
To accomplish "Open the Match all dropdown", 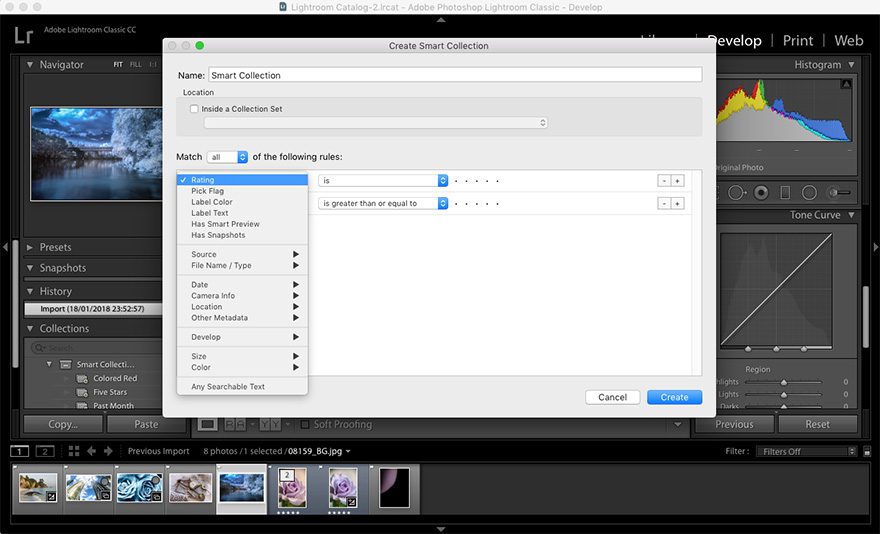I will [x=227, y=157].
